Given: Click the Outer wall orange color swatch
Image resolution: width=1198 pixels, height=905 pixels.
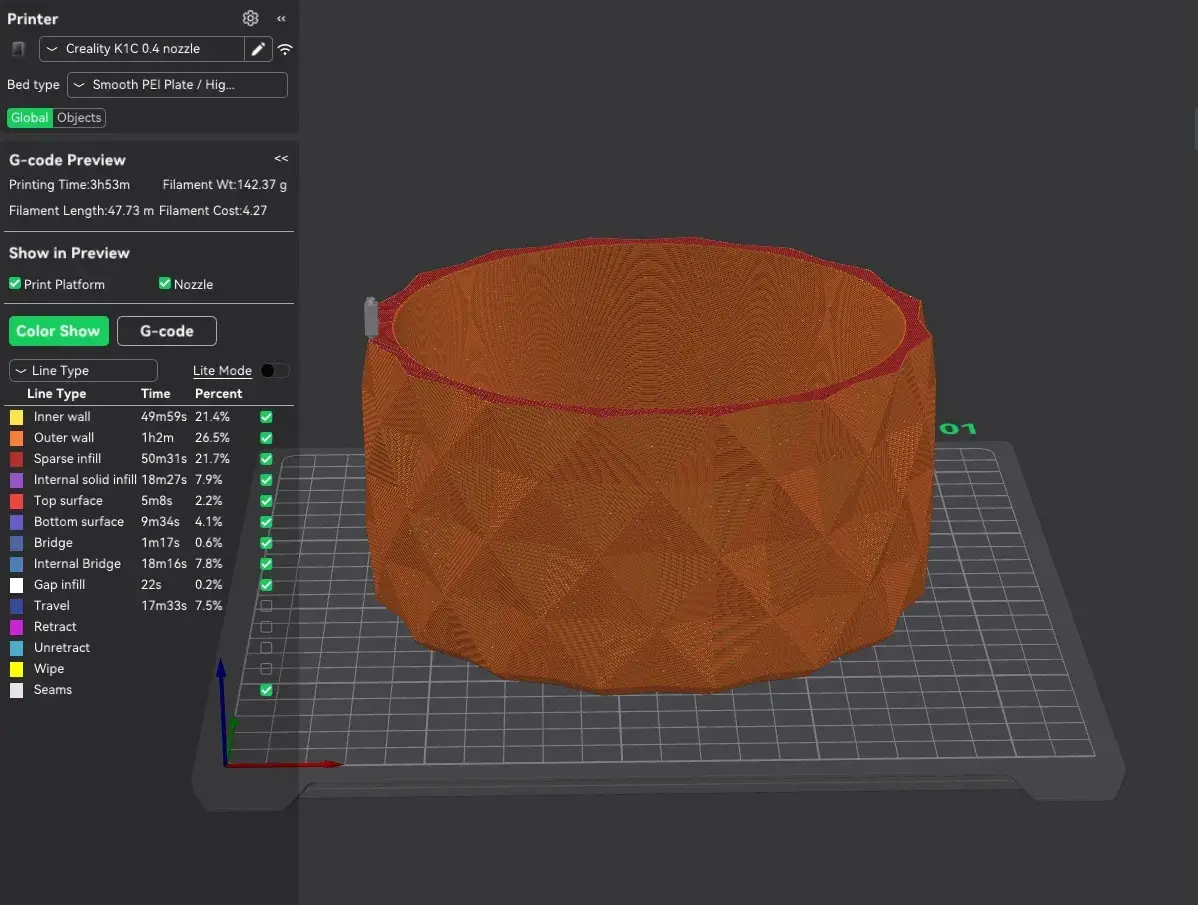Looking at the screenshot, I should [16, 438].
